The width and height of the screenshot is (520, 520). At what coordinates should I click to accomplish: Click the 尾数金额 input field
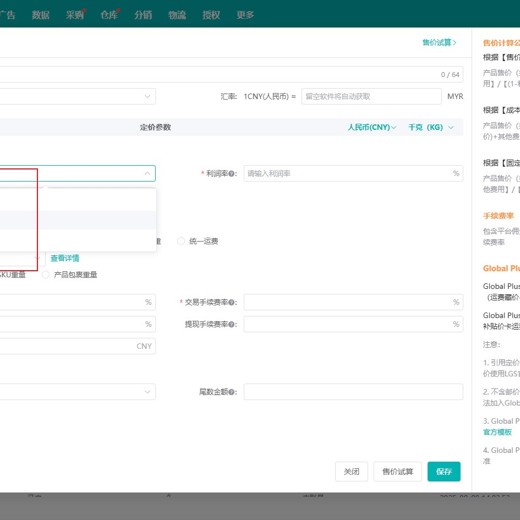point(353,392)
